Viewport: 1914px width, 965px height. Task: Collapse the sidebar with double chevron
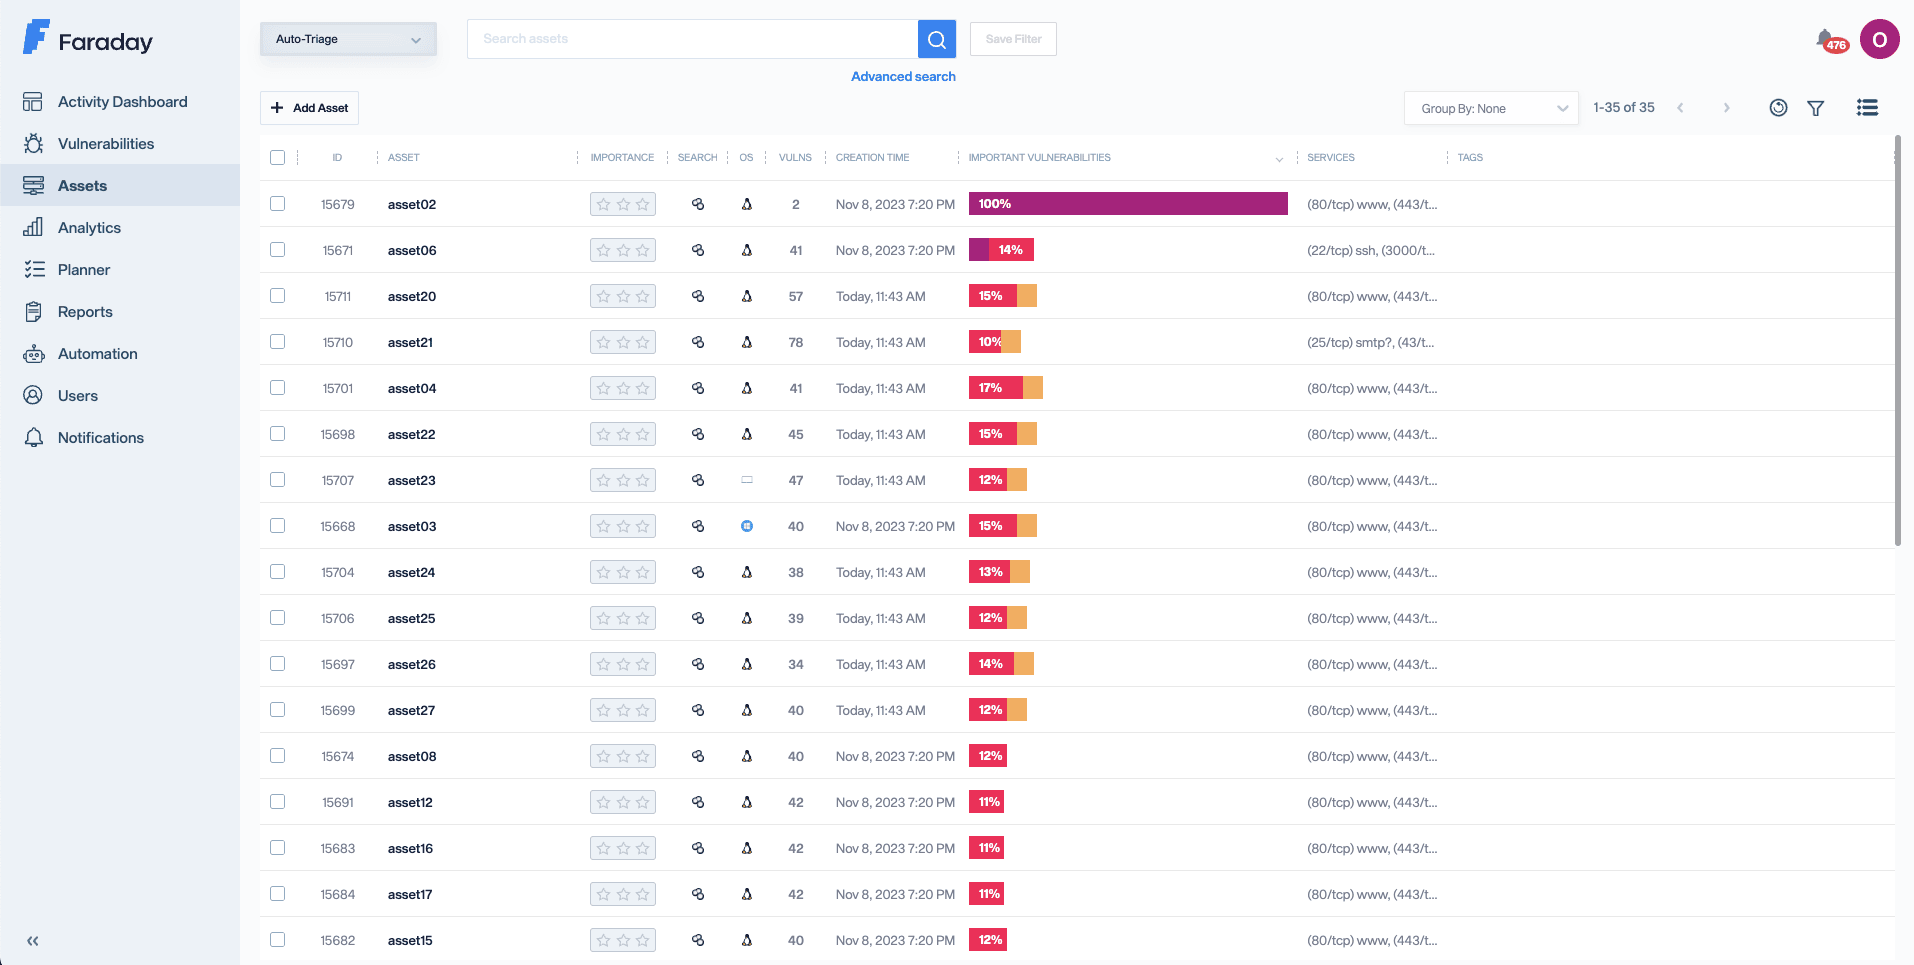click(33, 940)
